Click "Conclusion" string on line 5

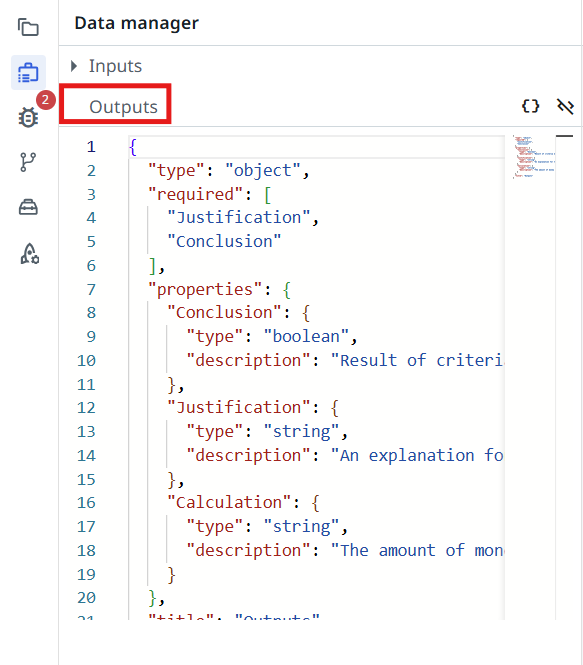tap(224, 241)
